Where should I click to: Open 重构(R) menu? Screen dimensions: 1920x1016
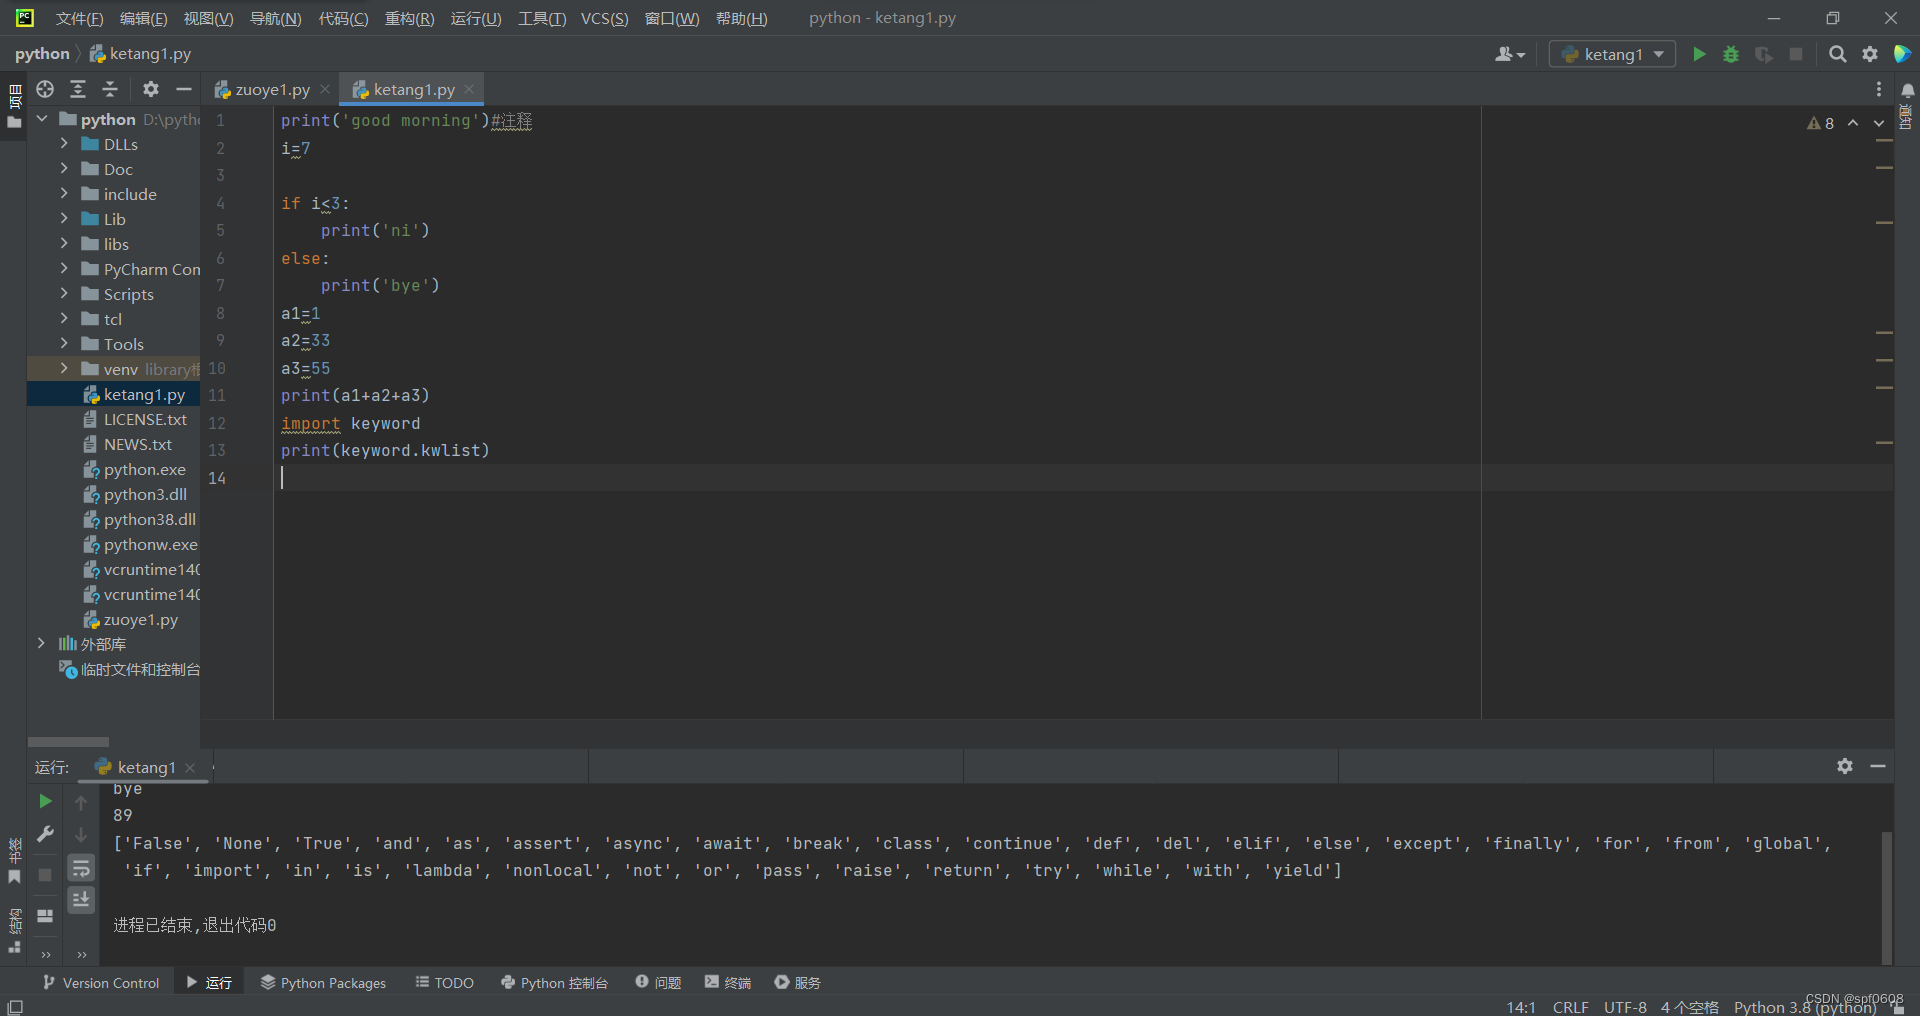pos(409,18)
